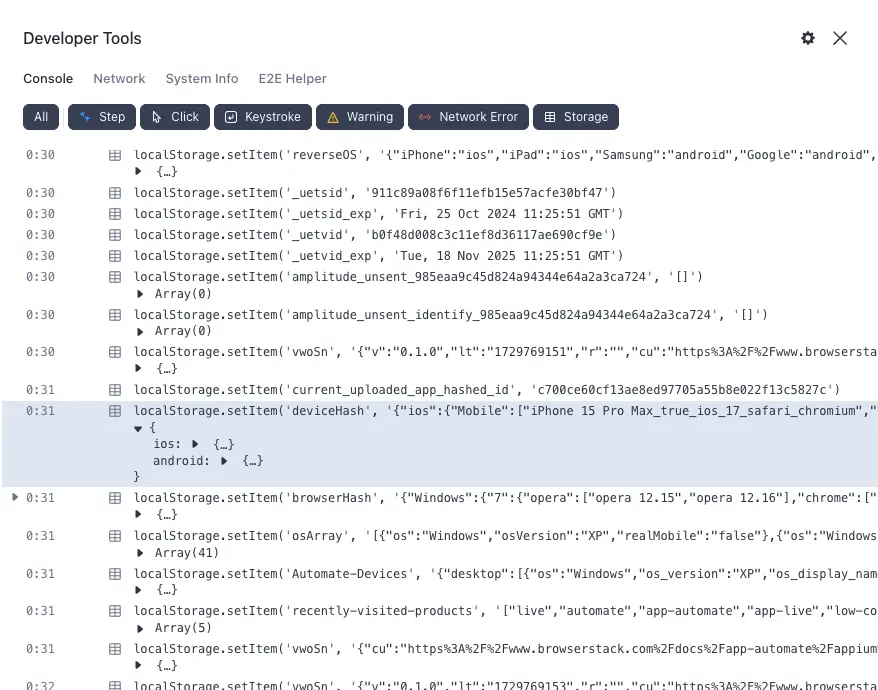Toggle the All log filter
Screen dimensions: 878x690
(x=41, y=117)
